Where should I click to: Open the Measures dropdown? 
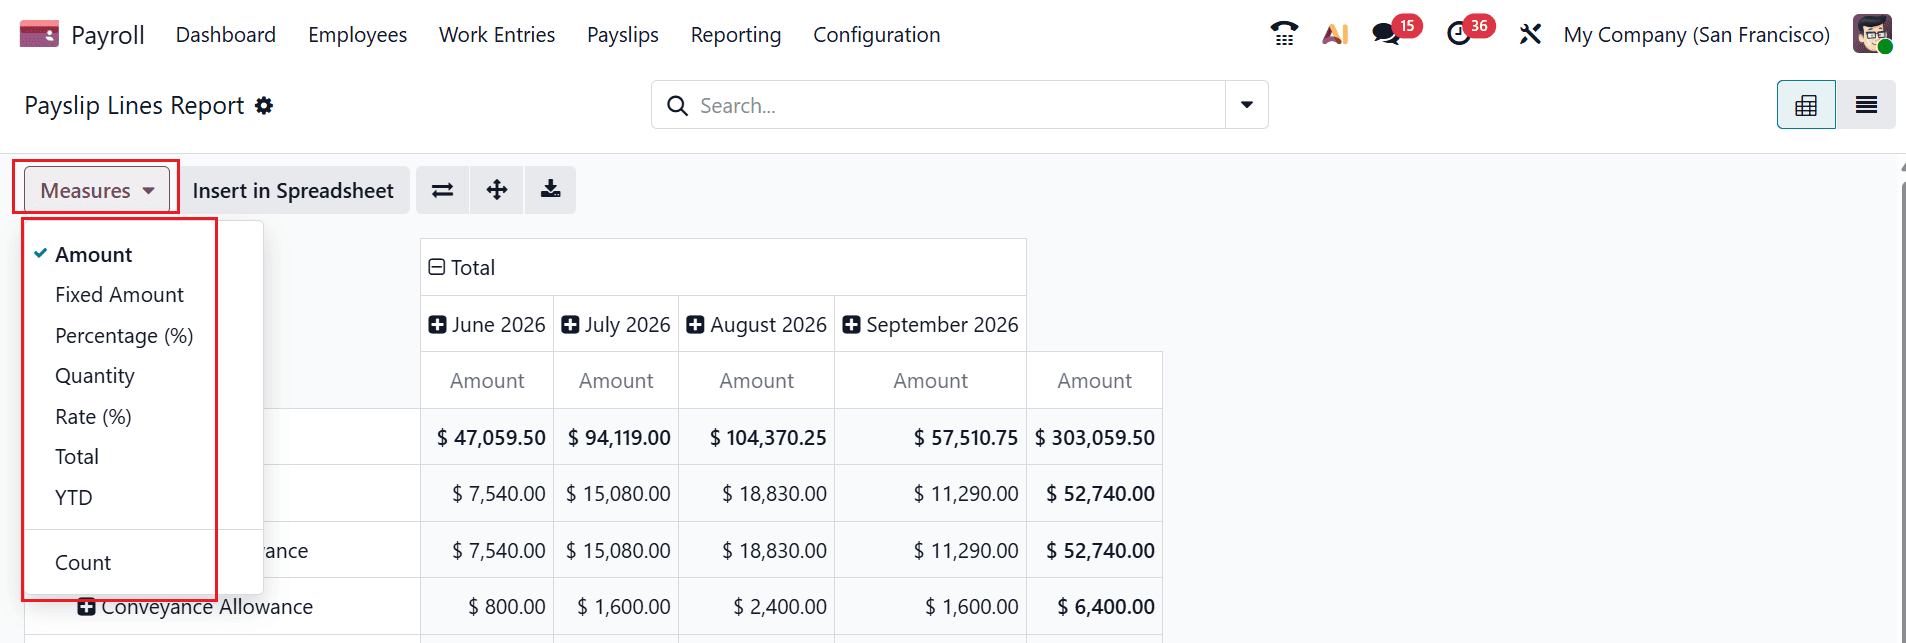pos(97,190)
